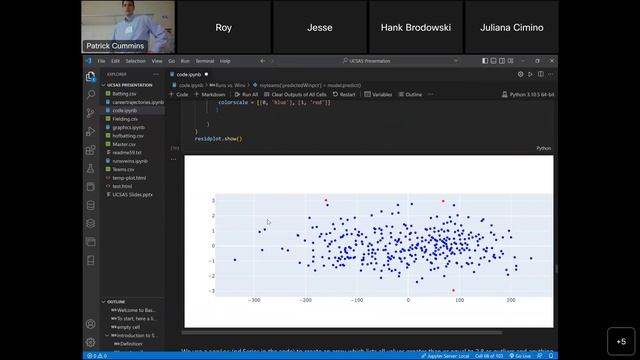Viewport: 640px width, 360px height.
Task: Add a Markdown cell
Action: click(210, 94)
